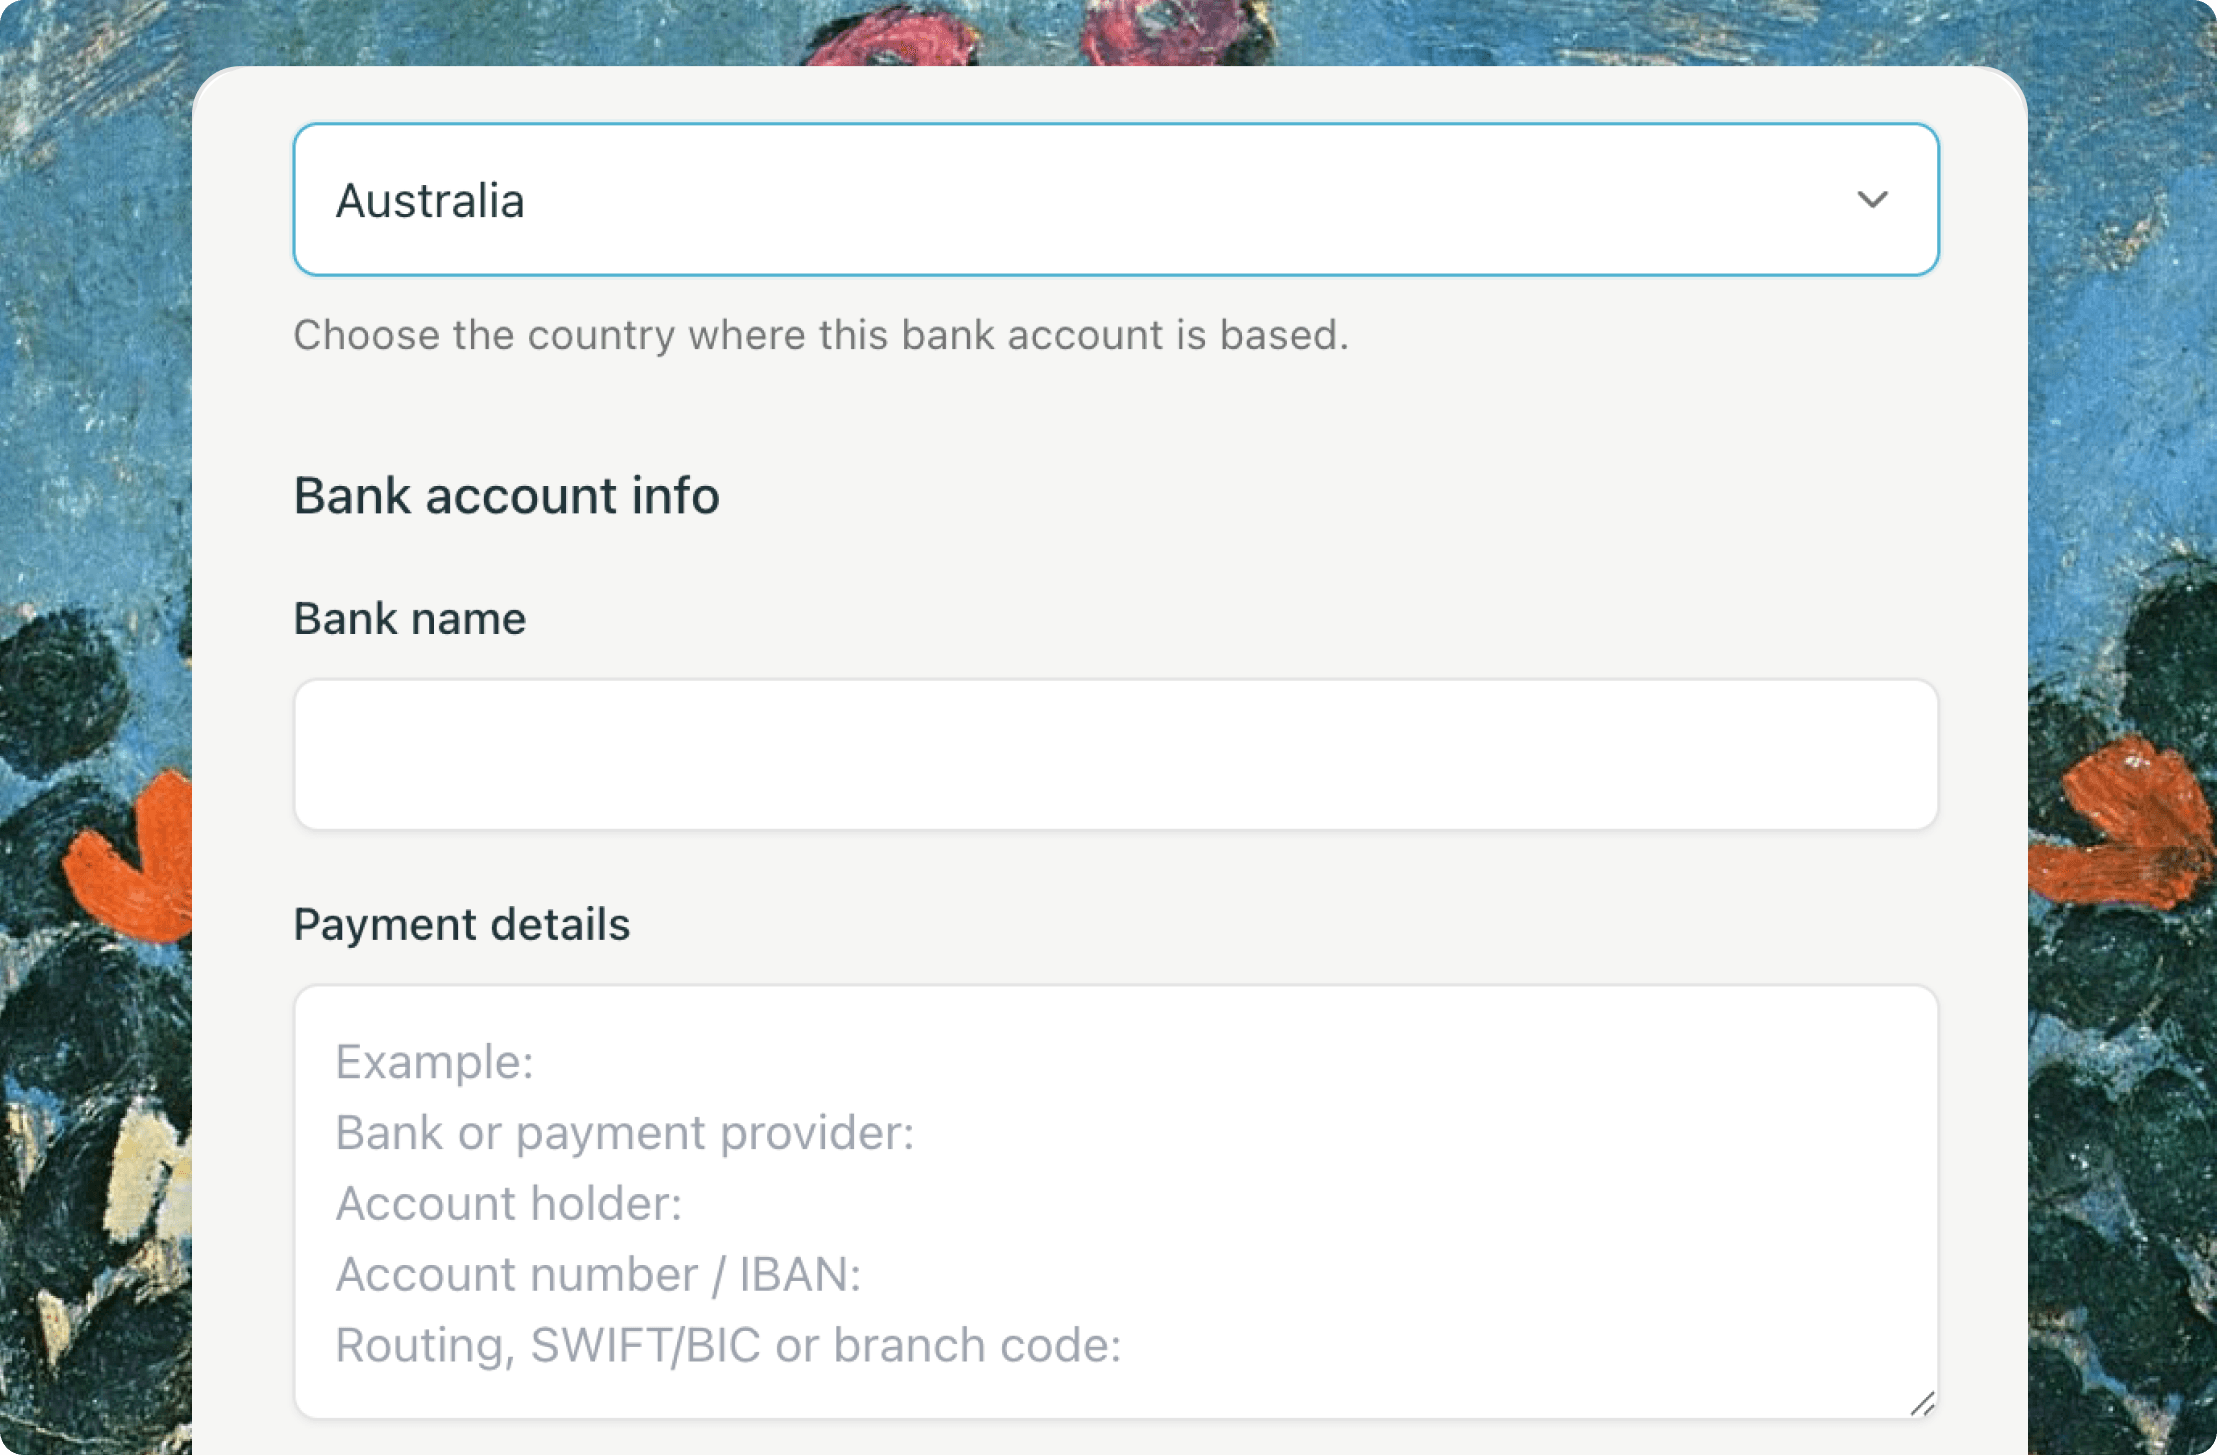Click empty card space beside Bank account info
The image size is (2217, 1455).
1300,495
